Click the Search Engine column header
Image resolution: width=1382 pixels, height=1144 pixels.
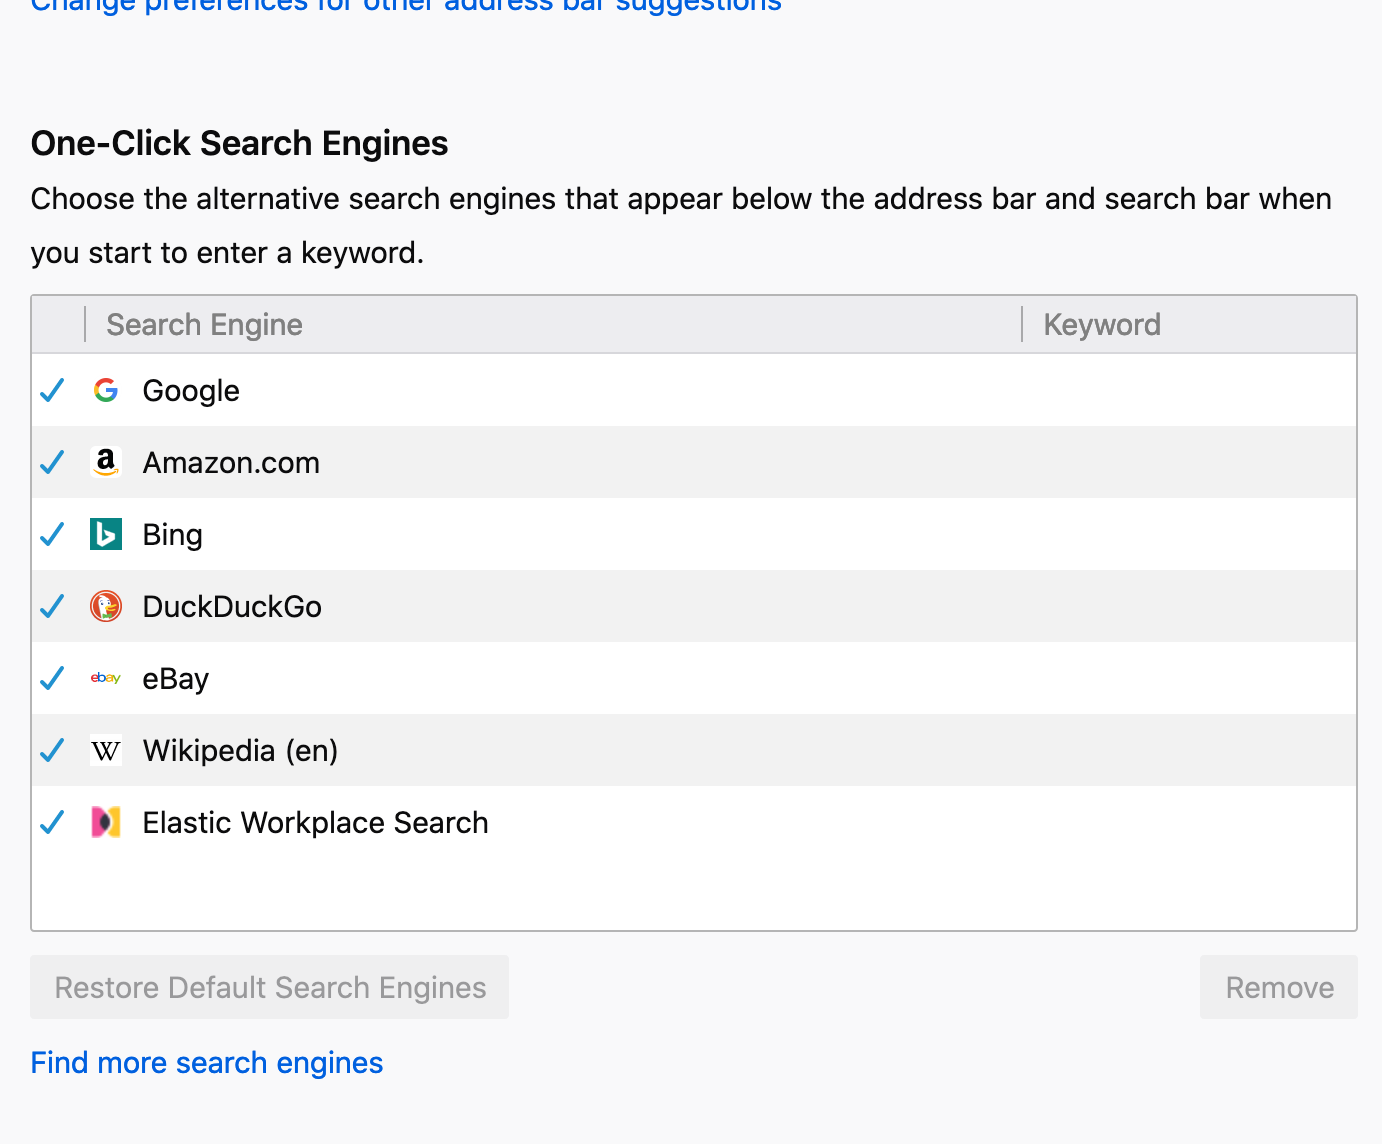[x=204, y=324]
